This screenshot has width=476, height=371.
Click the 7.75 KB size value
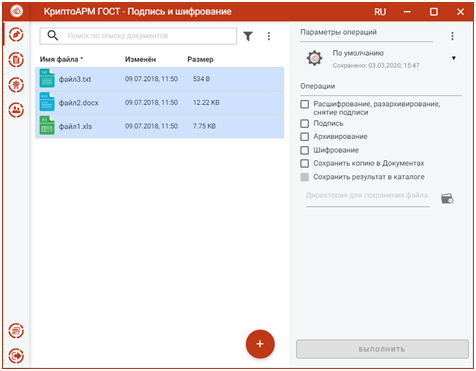point(204,126)
